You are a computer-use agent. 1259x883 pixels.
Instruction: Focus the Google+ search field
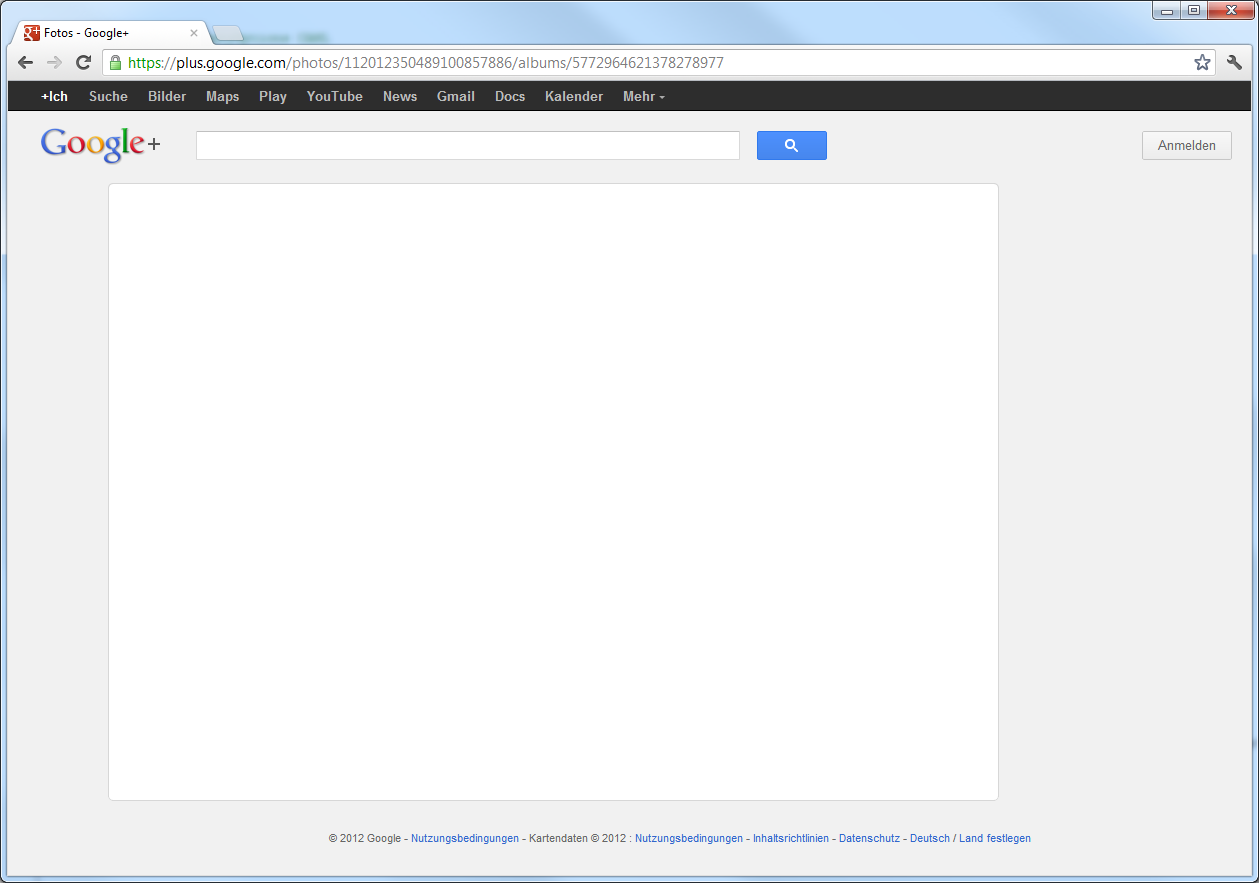(468, 145)
